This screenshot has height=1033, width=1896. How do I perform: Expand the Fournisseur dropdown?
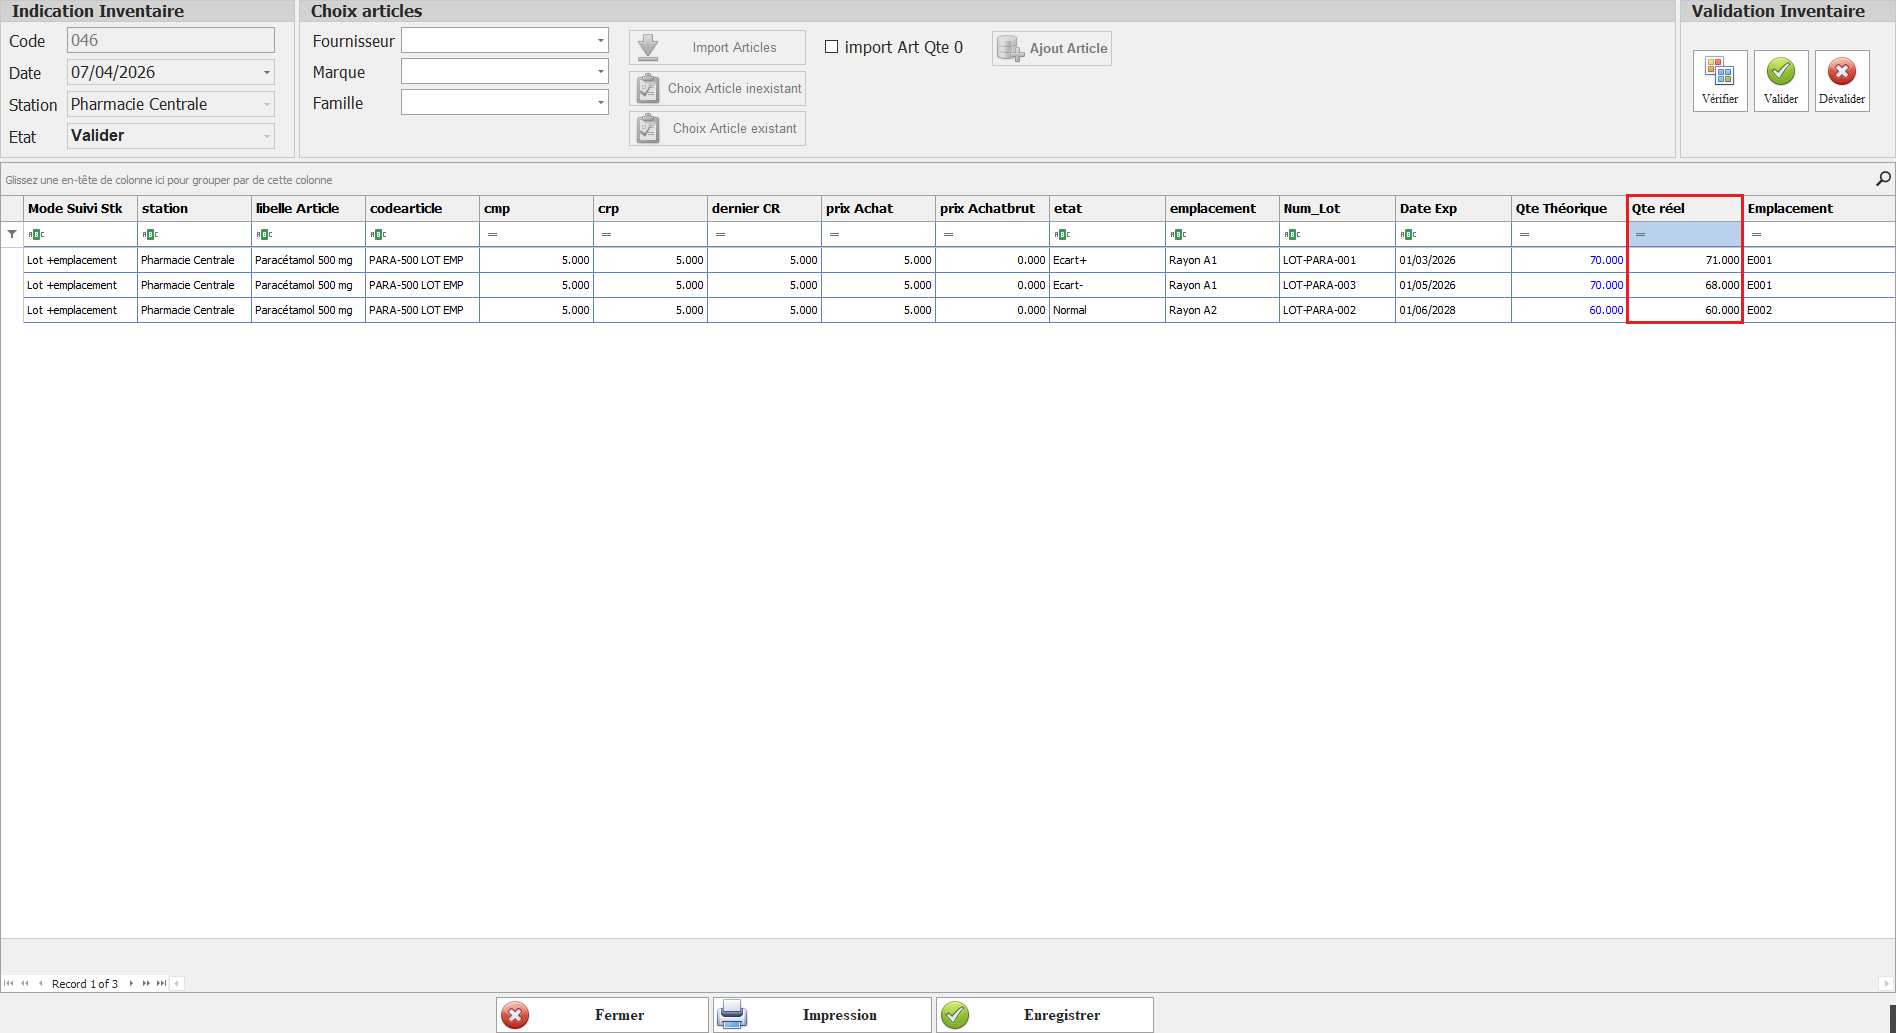pos(600,41)
